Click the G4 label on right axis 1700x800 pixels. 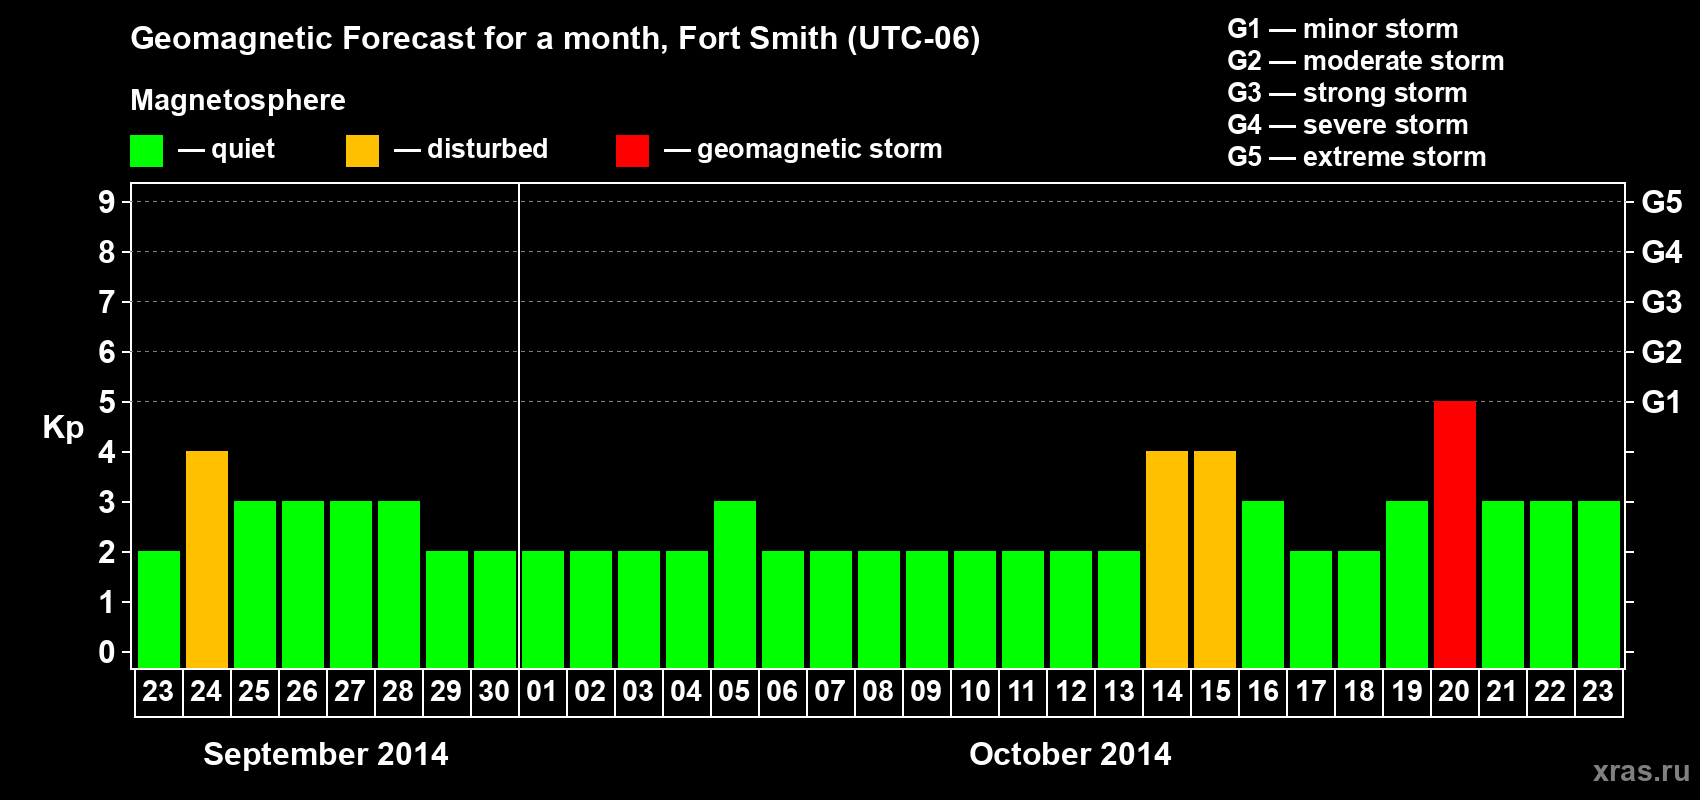[1661, 252]
